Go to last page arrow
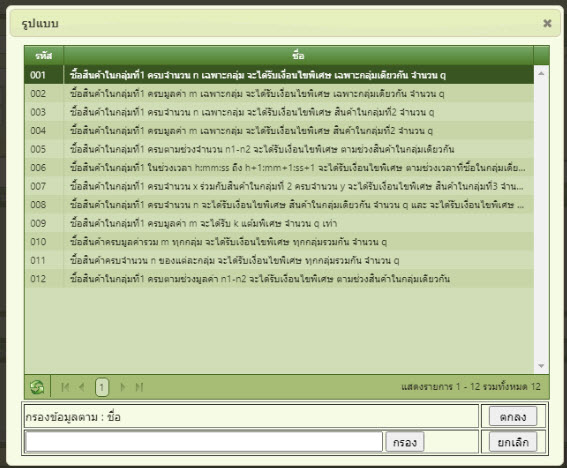This screenshot has height=468, width=567. (x=139, y=387)
